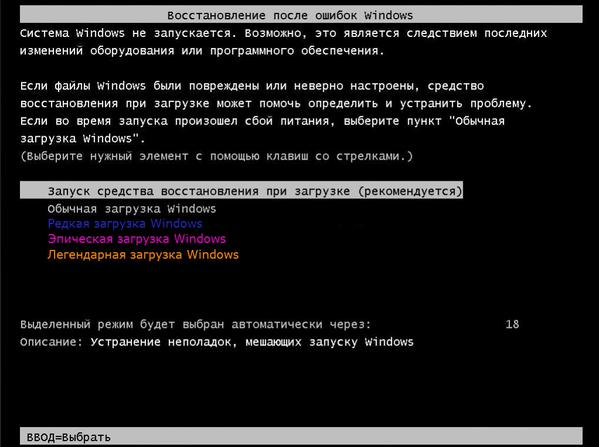The height and width of the screenshot is (447, 599).
Task: Click the line Если во время запуска произошел сбой
Action: (x=262, y=121)
